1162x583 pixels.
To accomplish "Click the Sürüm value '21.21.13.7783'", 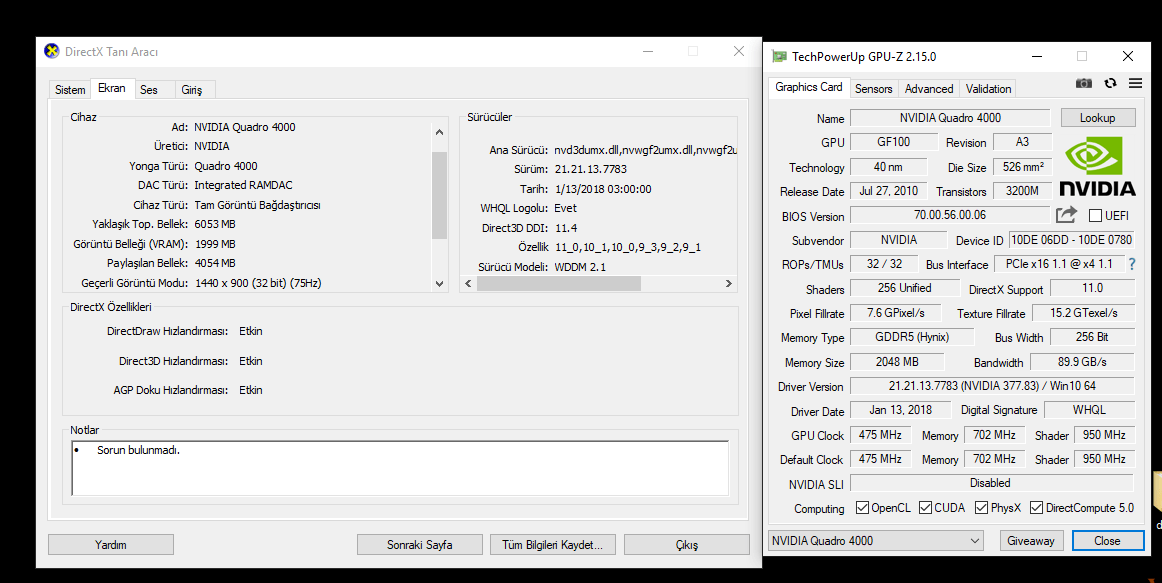I will pos(591,169).
